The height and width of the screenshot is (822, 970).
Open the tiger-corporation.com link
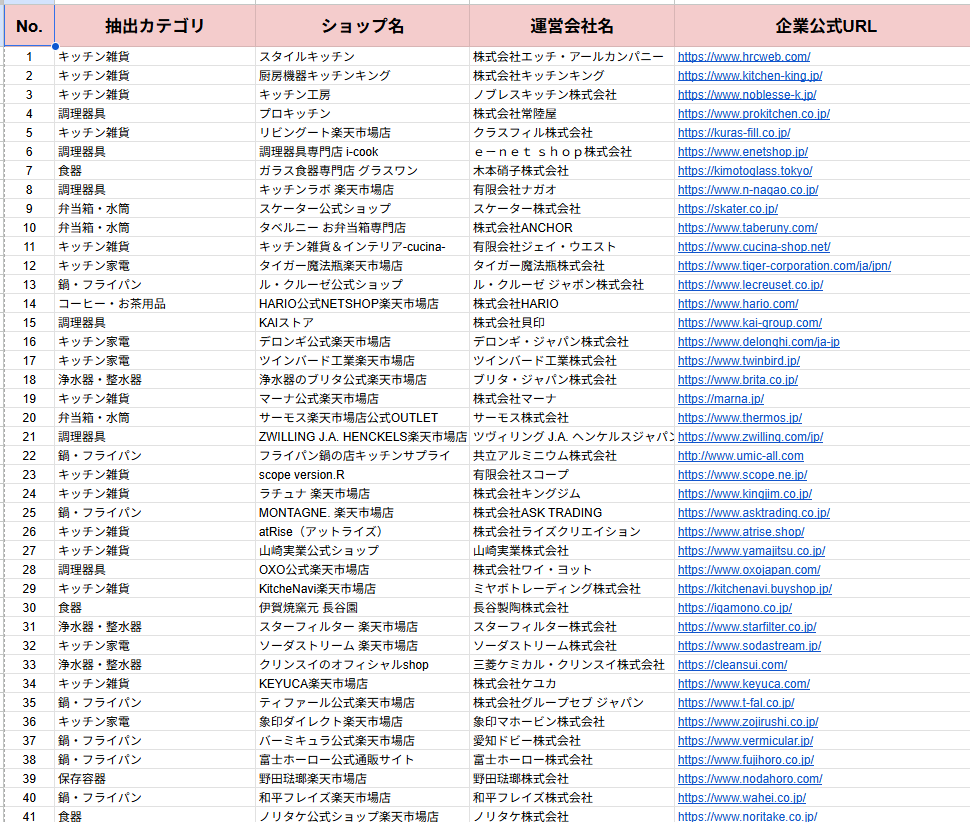(784, 266)
